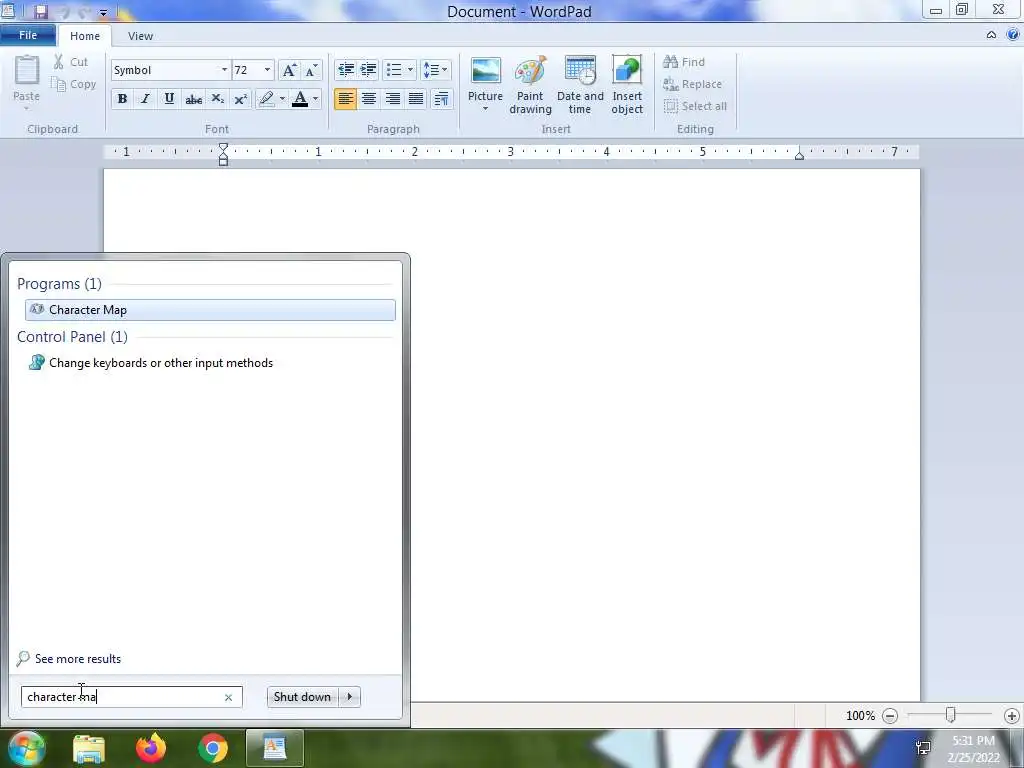Image resolution: width=1024 pixels, height=768 pixels.
Task: Expand the Picture dropdown arrow
Action: [485, 108]
